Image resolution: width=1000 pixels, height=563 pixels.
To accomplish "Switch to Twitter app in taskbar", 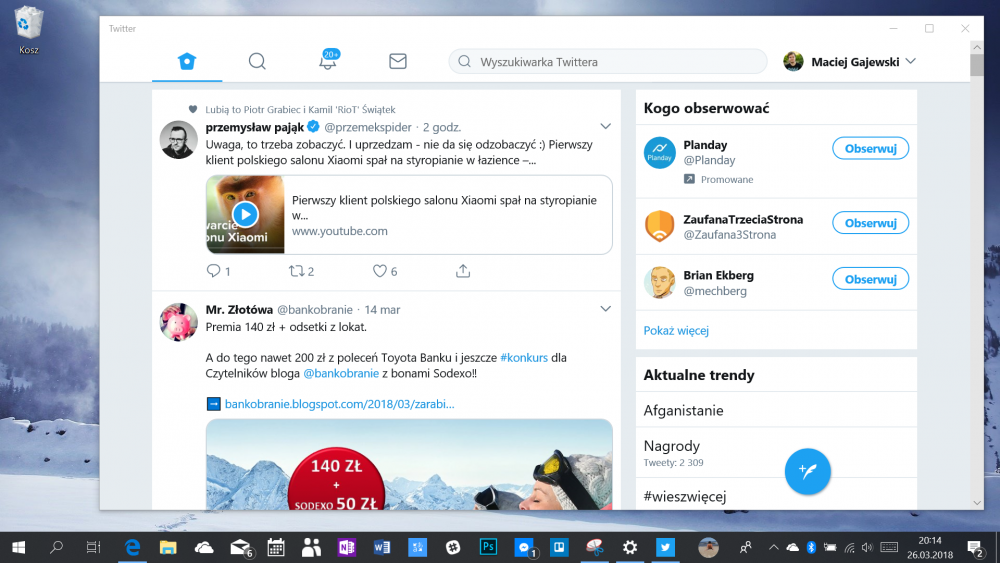I will (x=665, y=547).
